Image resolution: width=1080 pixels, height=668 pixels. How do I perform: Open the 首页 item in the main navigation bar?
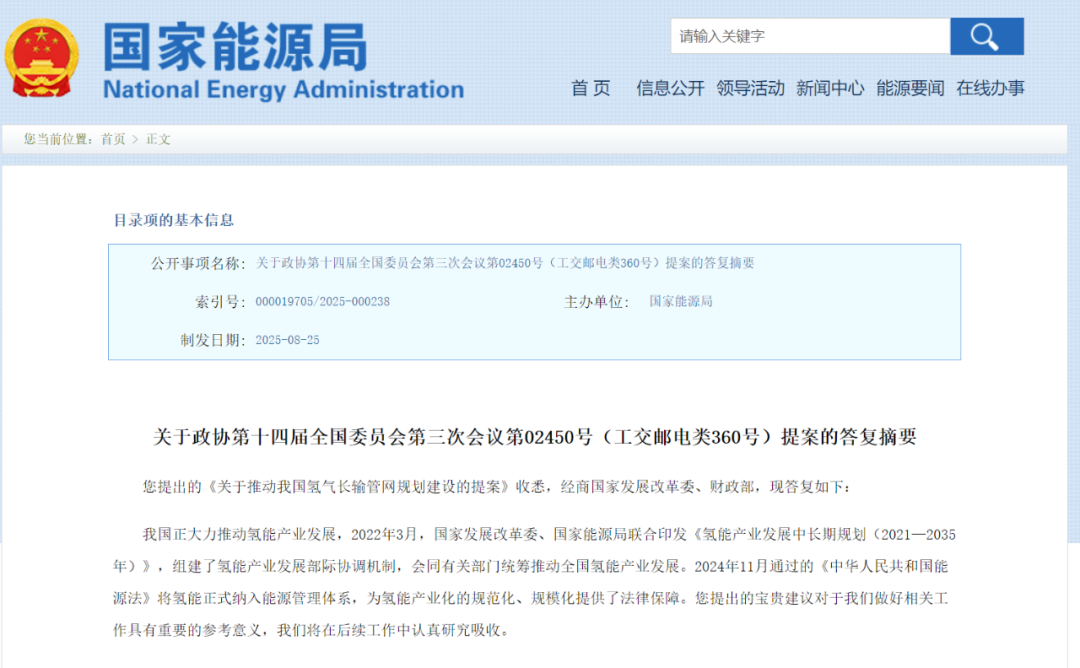(x=590, y=88)
